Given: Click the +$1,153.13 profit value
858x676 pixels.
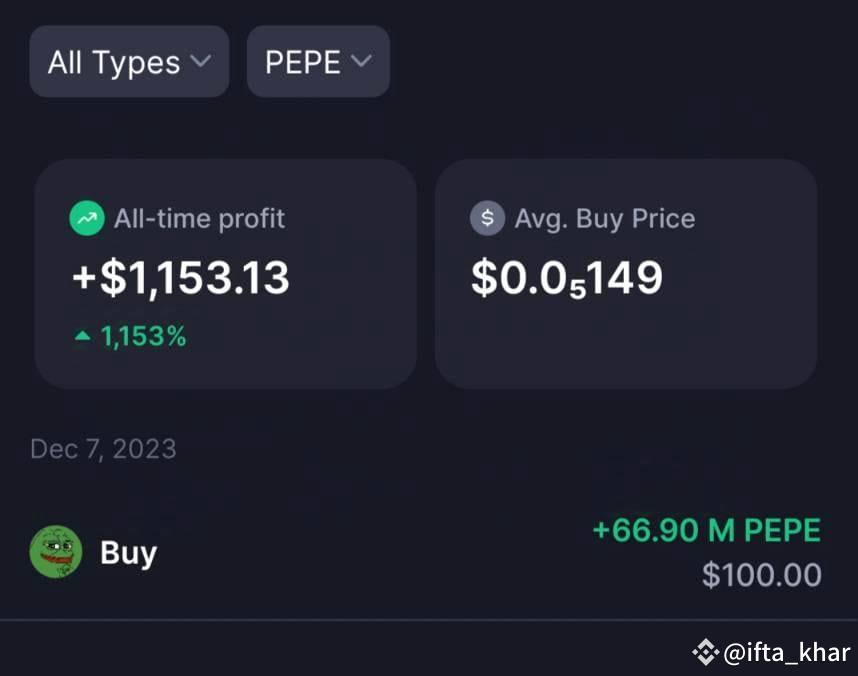Looking at the screenshot, I should [179, 278].
